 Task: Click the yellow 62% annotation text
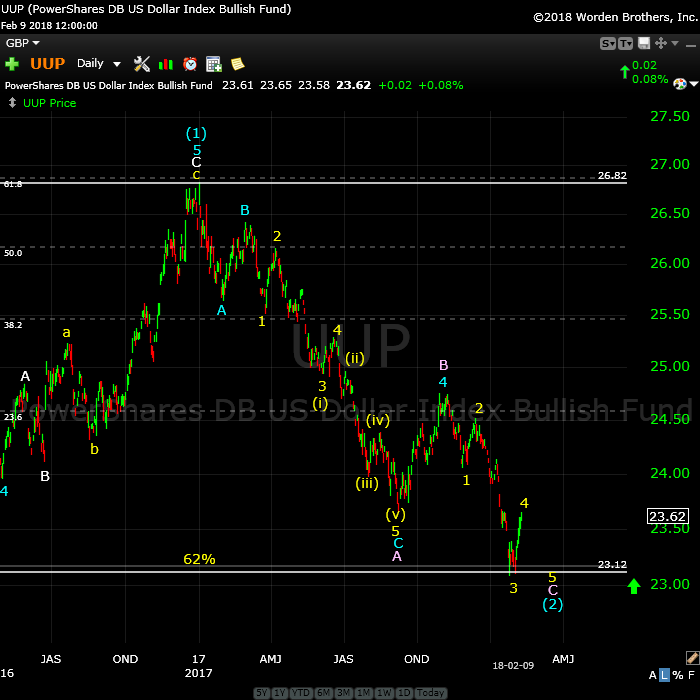click(199, 559)
